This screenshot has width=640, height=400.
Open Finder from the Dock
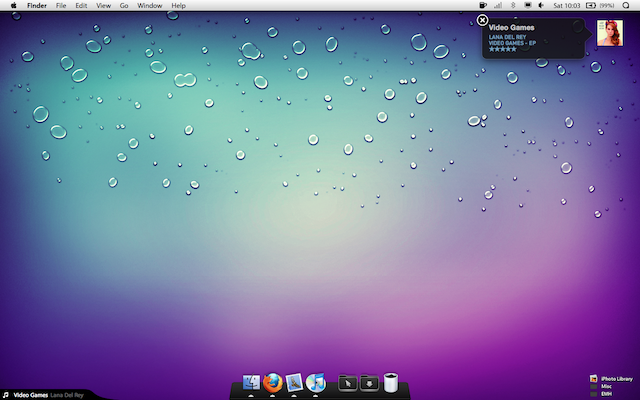tap(251, 383)
